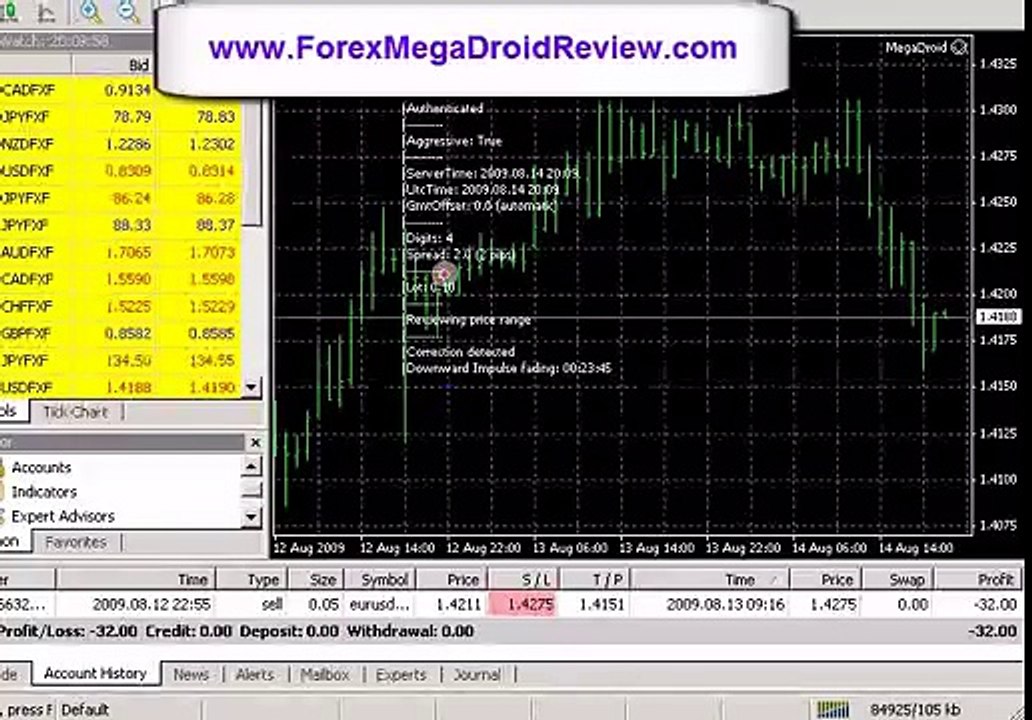This screenshot has height=720, width=1032.
Task: Click the Profit/Loss: -32.00 summary text
Action: [x=68, y=631]
